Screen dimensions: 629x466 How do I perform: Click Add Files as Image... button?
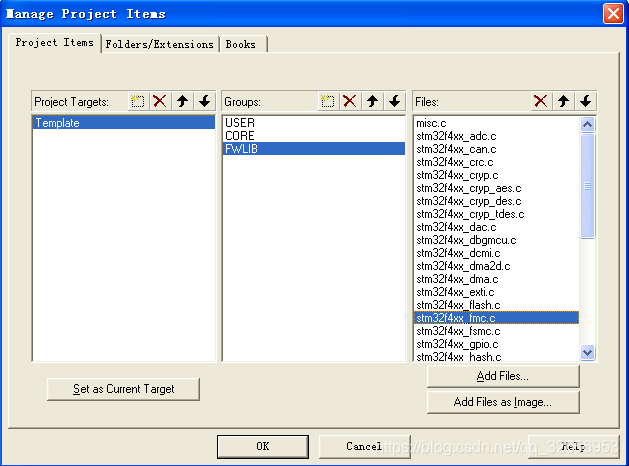tap(503, 402)
